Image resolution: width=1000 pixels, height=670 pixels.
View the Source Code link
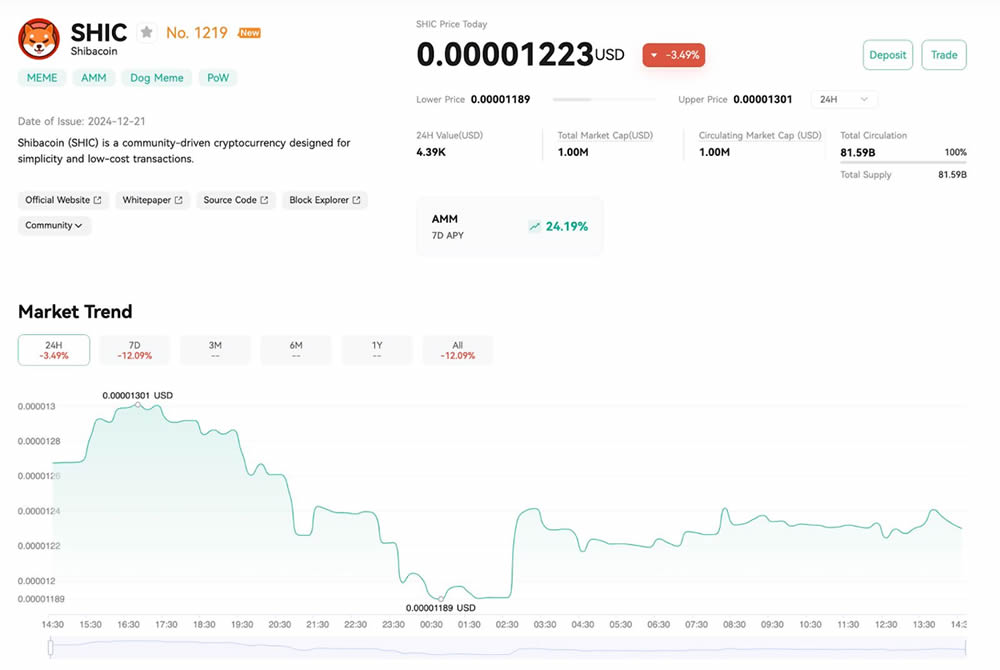coord(236,200)
